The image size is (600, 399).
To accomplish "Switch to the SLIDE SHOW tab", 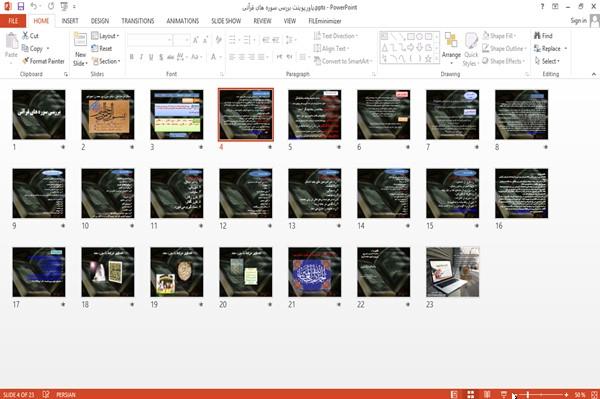I will coord(226,21).
